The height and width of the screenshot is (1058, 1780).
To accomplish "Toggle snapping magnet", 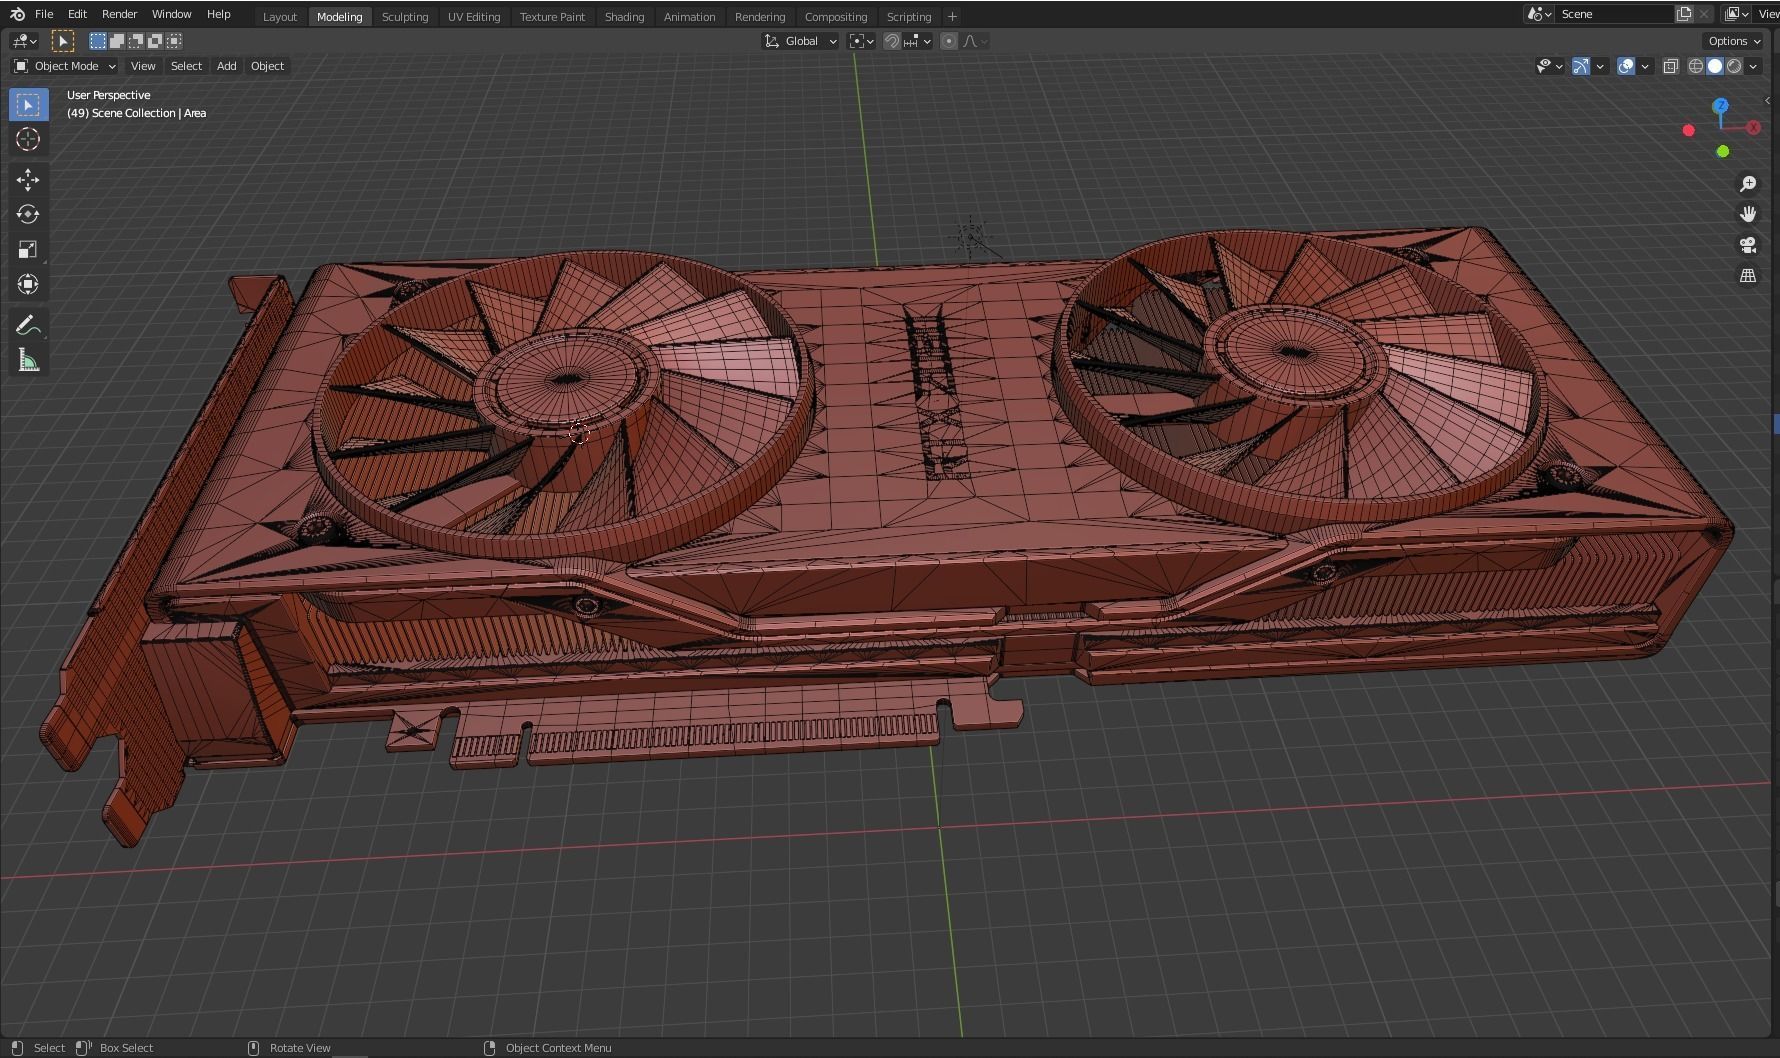I will [892, 41].
